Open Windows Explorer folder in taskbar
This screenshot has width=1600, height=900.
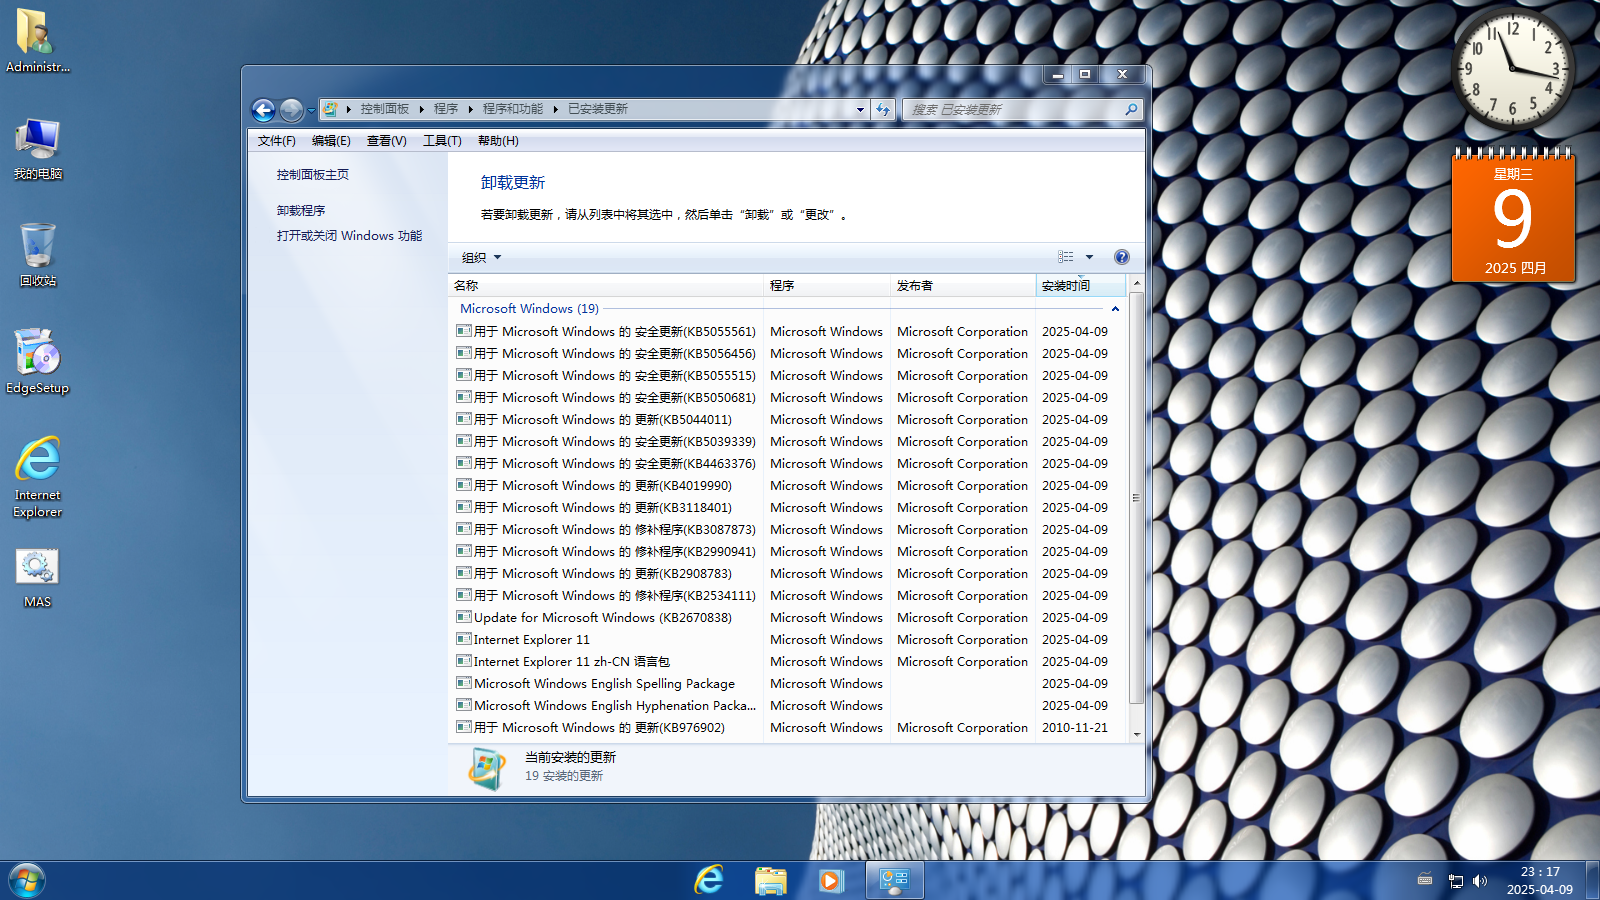(x=771, y=881)
